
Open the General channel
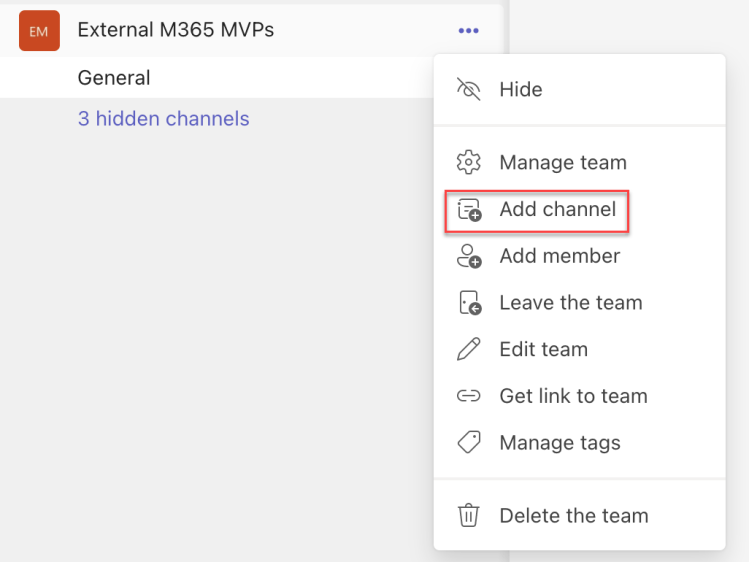coord(114,77)
